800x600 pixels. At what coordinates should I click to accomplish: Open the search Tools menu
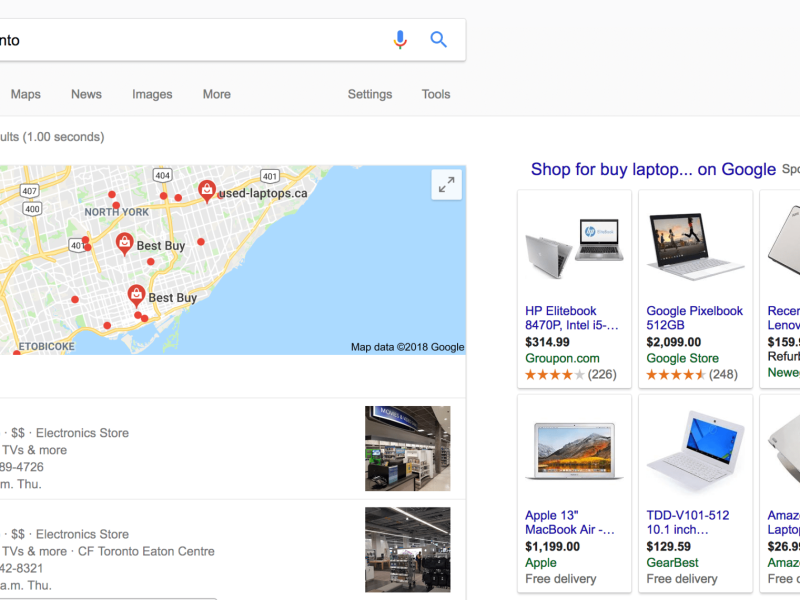tap(436, 94)
